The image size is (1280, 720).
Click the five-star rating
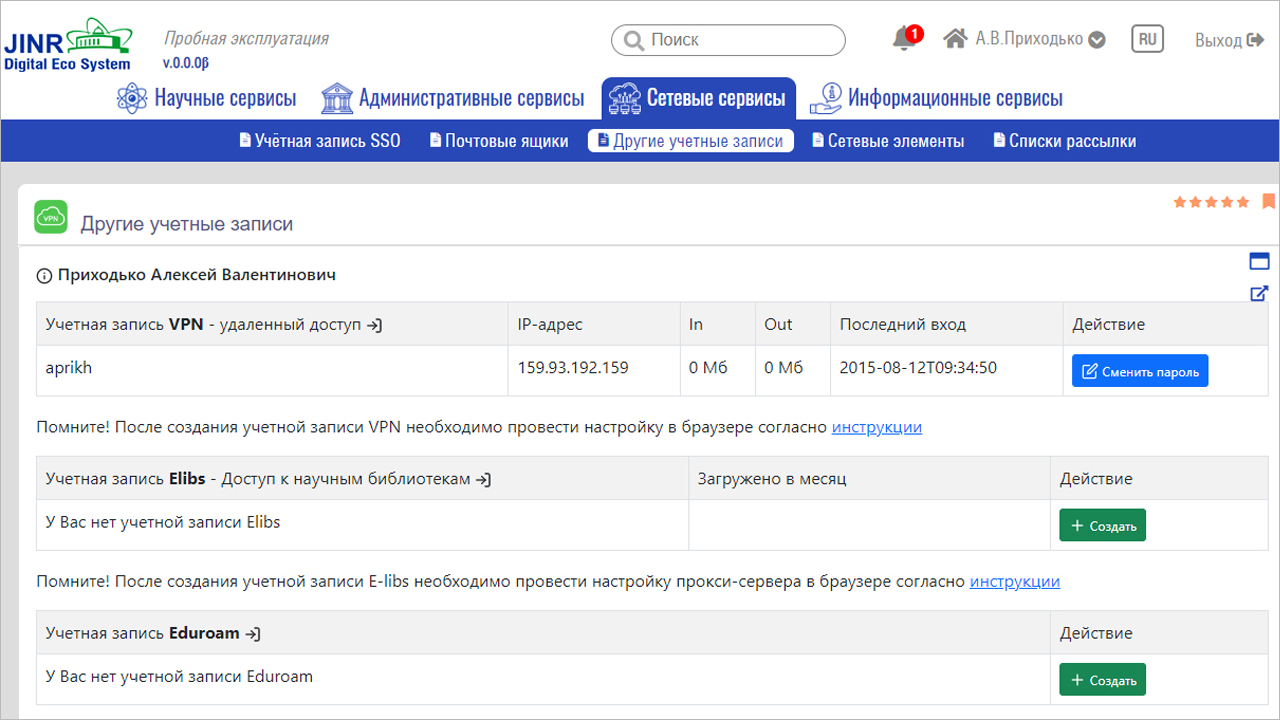click(1211, 202)
